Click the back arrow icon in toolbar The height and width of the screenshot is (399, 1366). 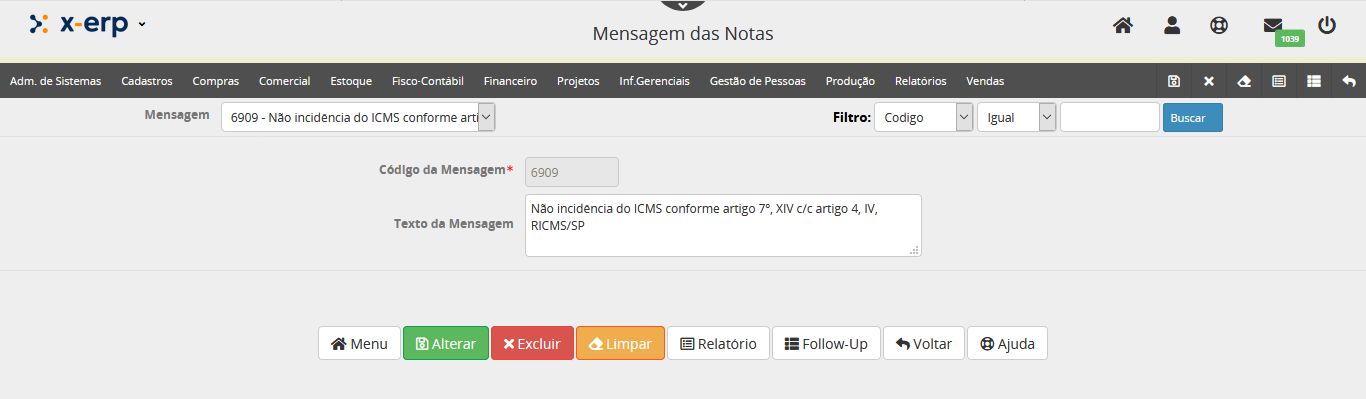(x=1349, y=81)
